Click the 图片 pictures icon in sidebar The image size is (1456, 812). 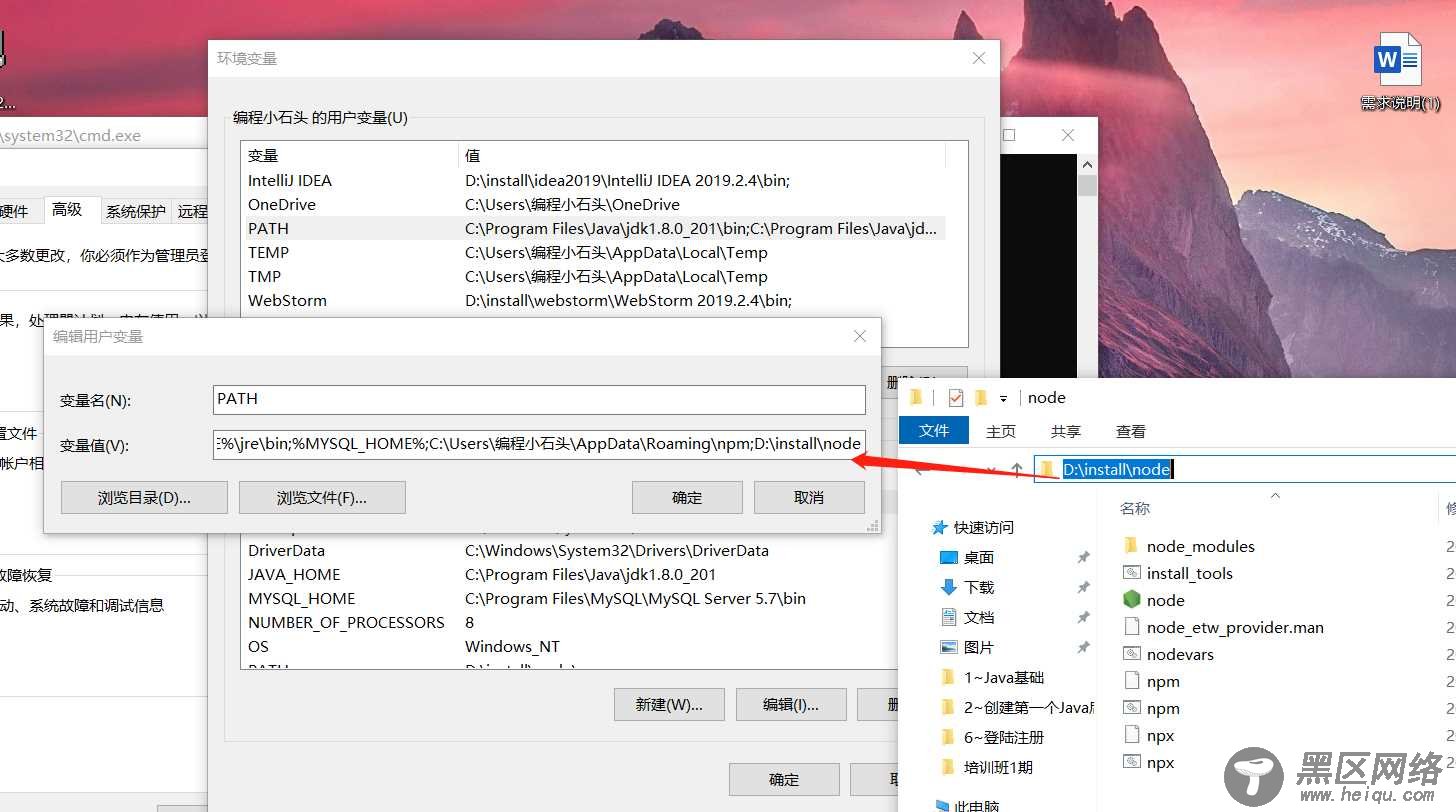pos(949,647)
